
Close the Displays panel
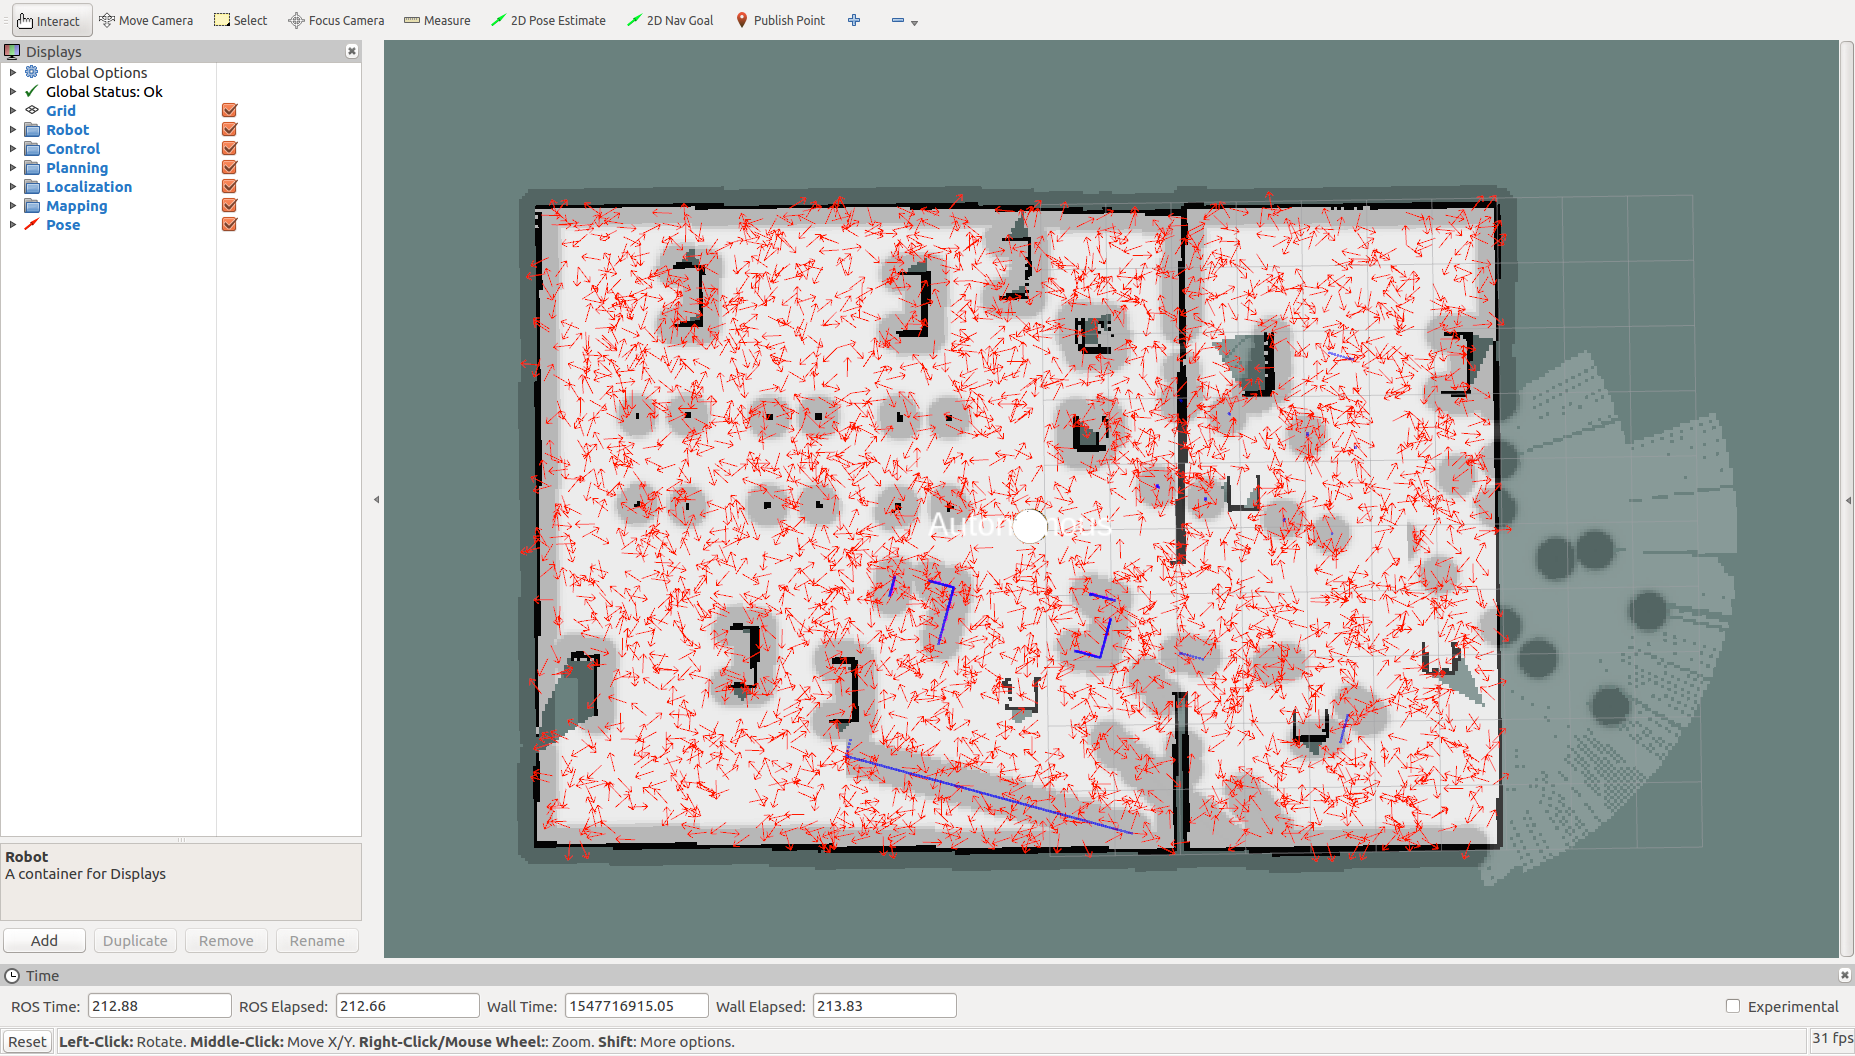(352, 51)
